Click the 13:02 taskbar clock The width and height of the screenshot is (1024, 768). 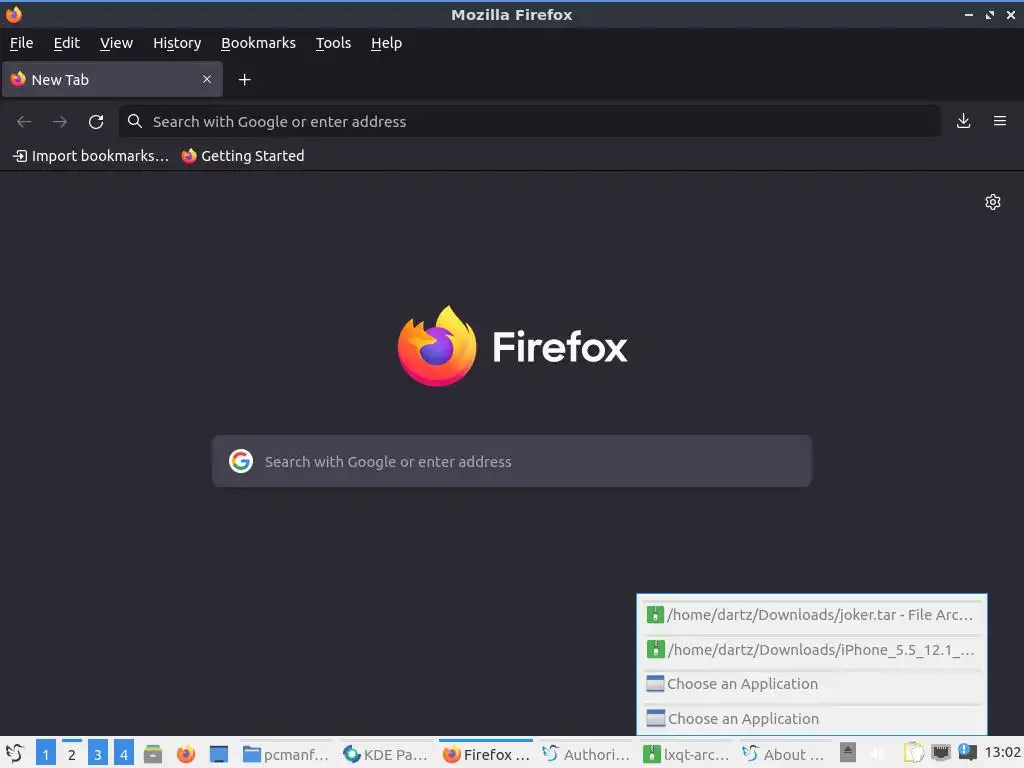[x=1002, y=753]
